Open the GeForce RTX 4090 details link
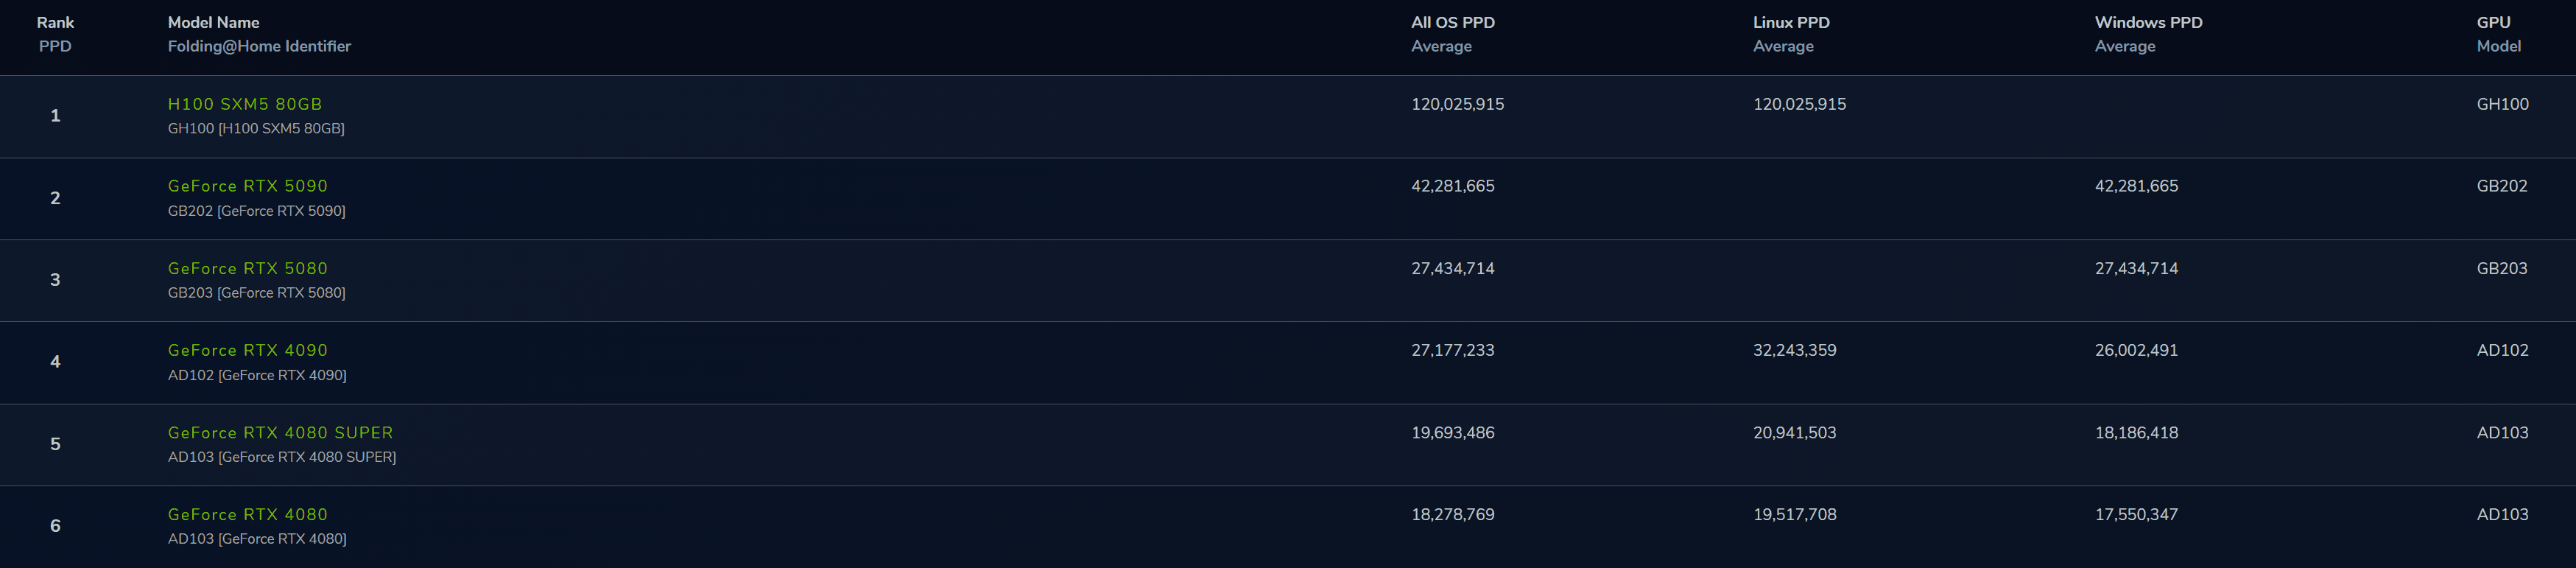Image resolution: width=2576 pixels, height=568 pixels. (x=248, y=350)
